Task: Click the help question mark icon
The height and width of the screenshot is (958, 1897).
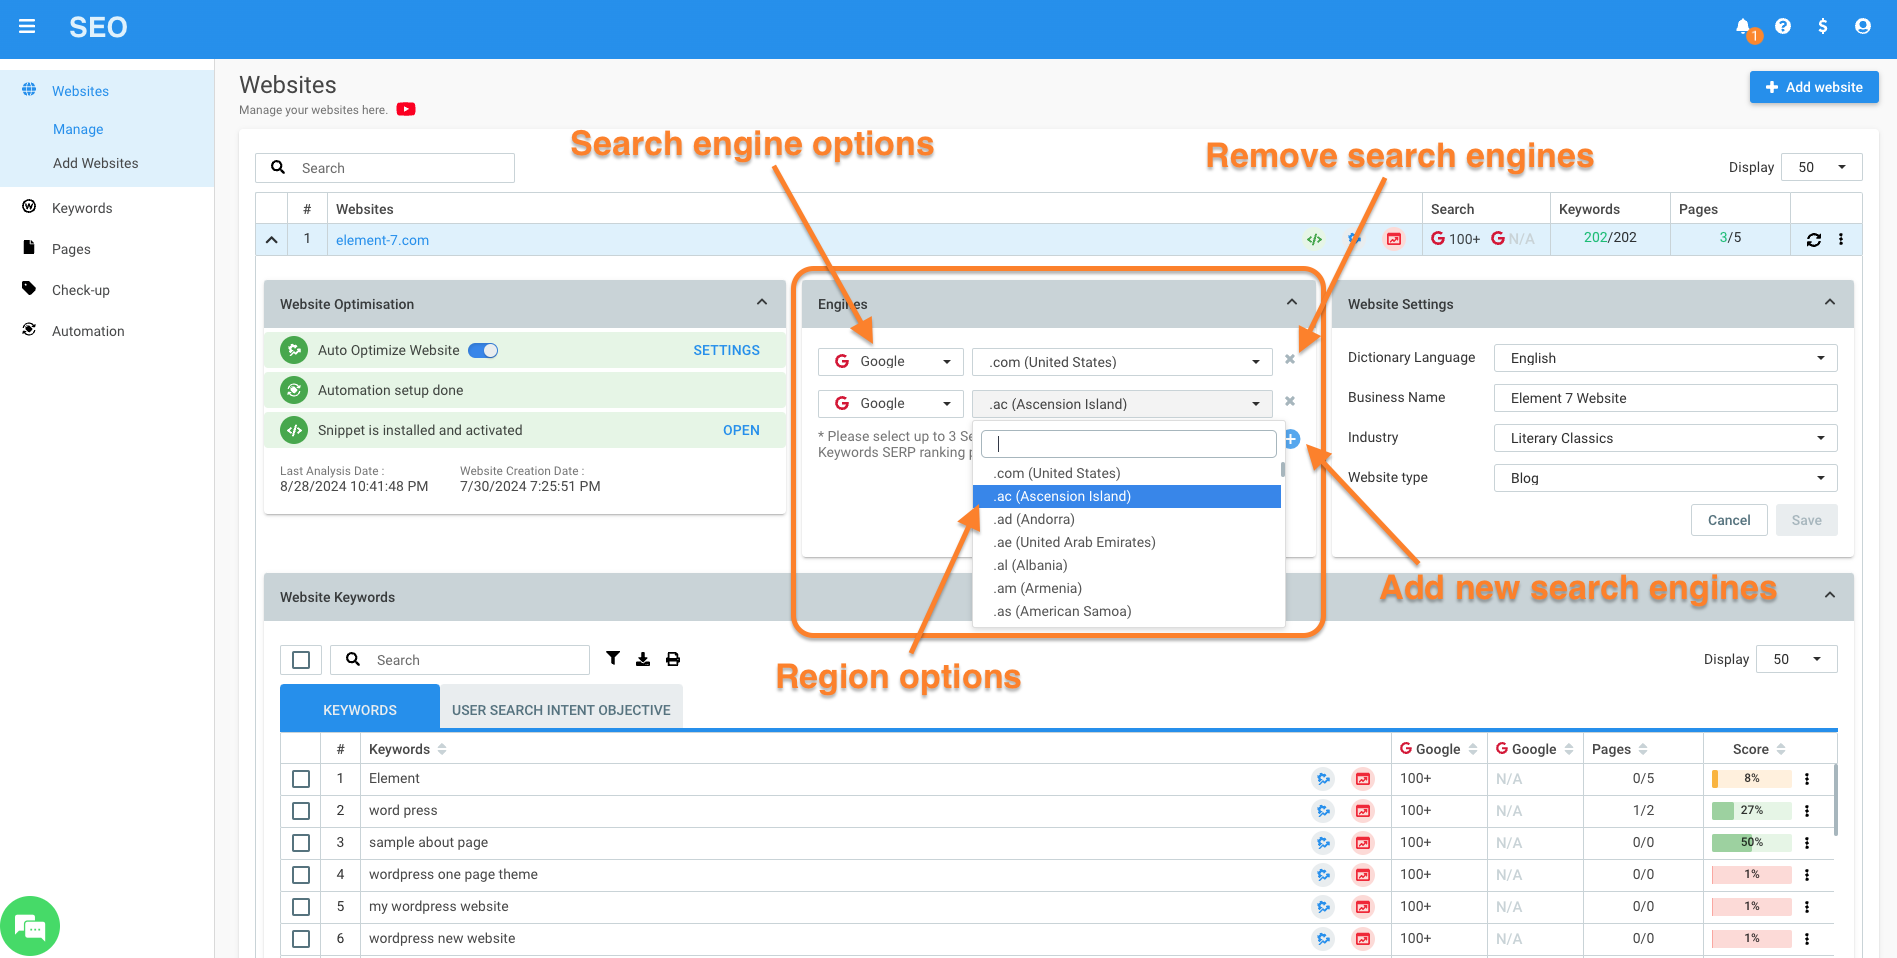Action: (x=1783, y=27)
